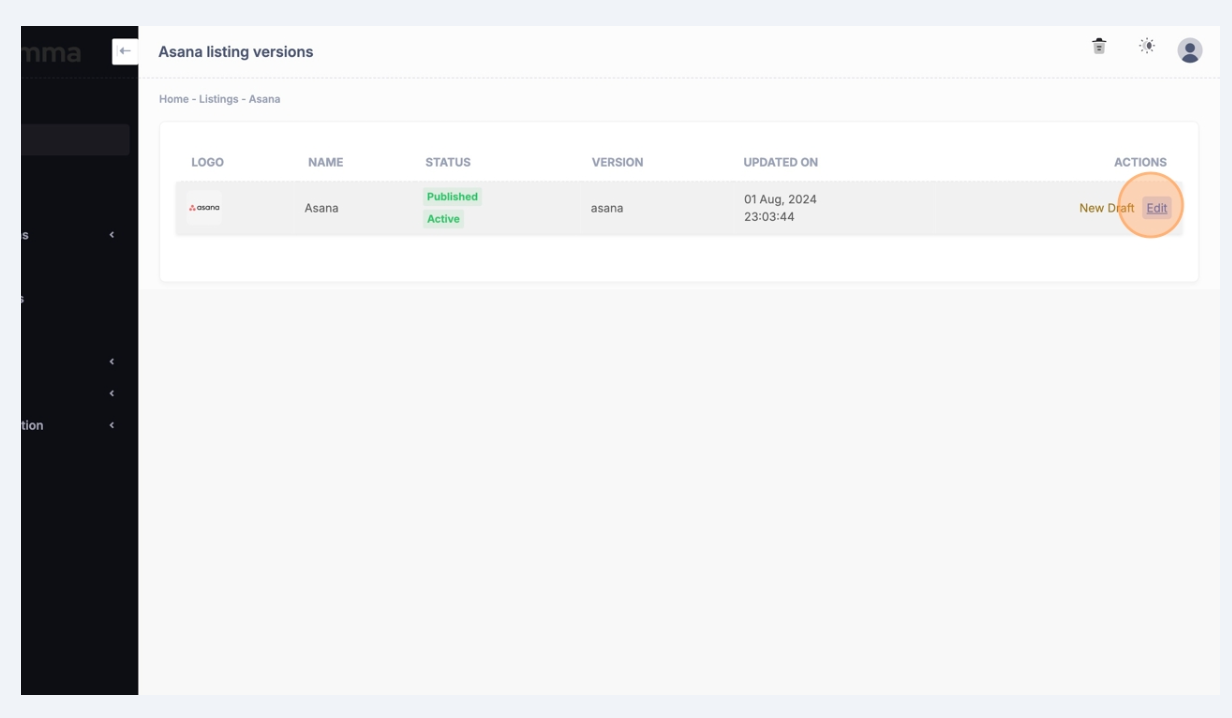Click the Asana breadcrumb item
Image resolution: width=1232 pixels, height=718 pixels.
[x=264, y=99]
